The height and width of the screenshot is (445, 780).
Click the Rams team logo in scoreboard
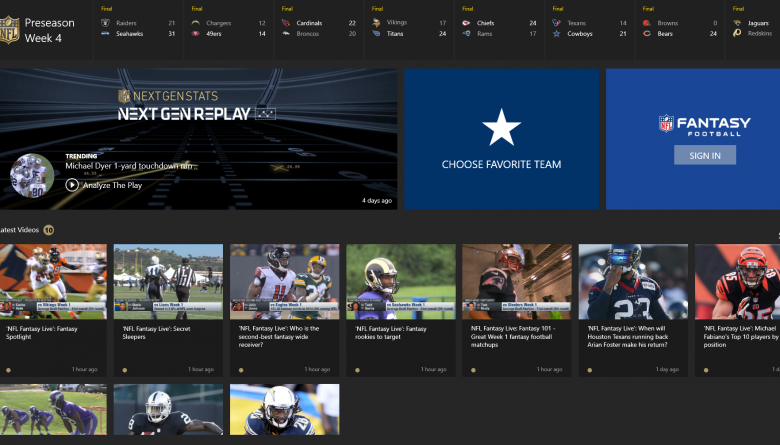click(x=466, y=33)
